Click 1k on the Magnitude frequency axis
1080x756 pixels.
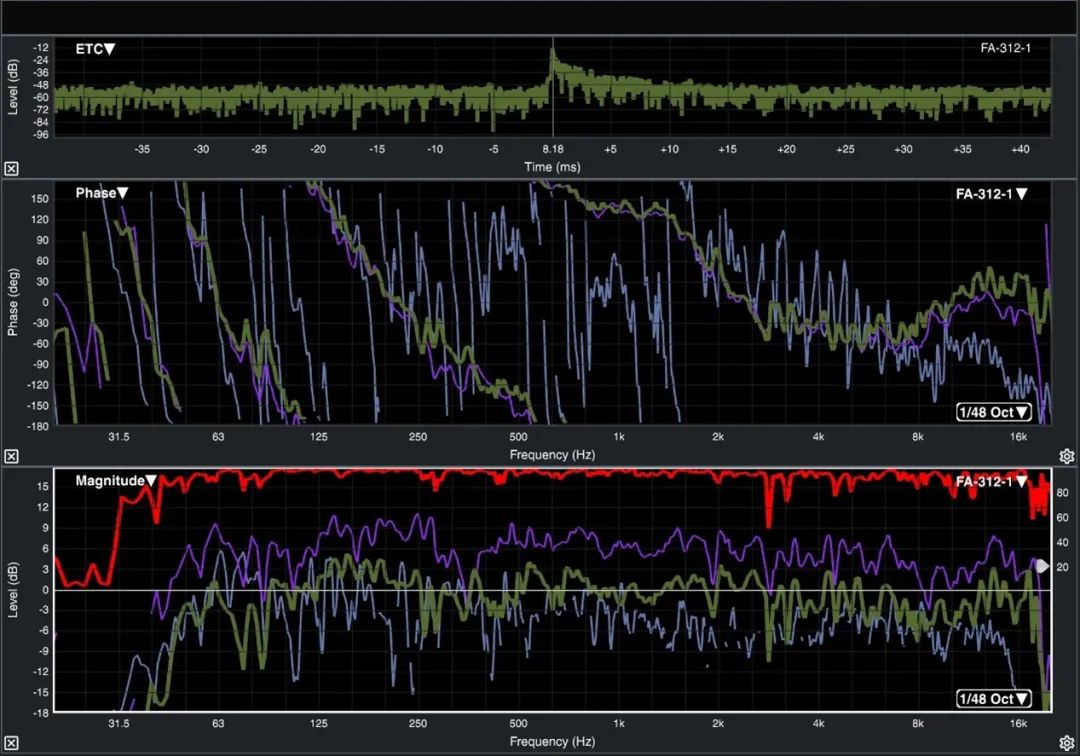tap(619, 725)
